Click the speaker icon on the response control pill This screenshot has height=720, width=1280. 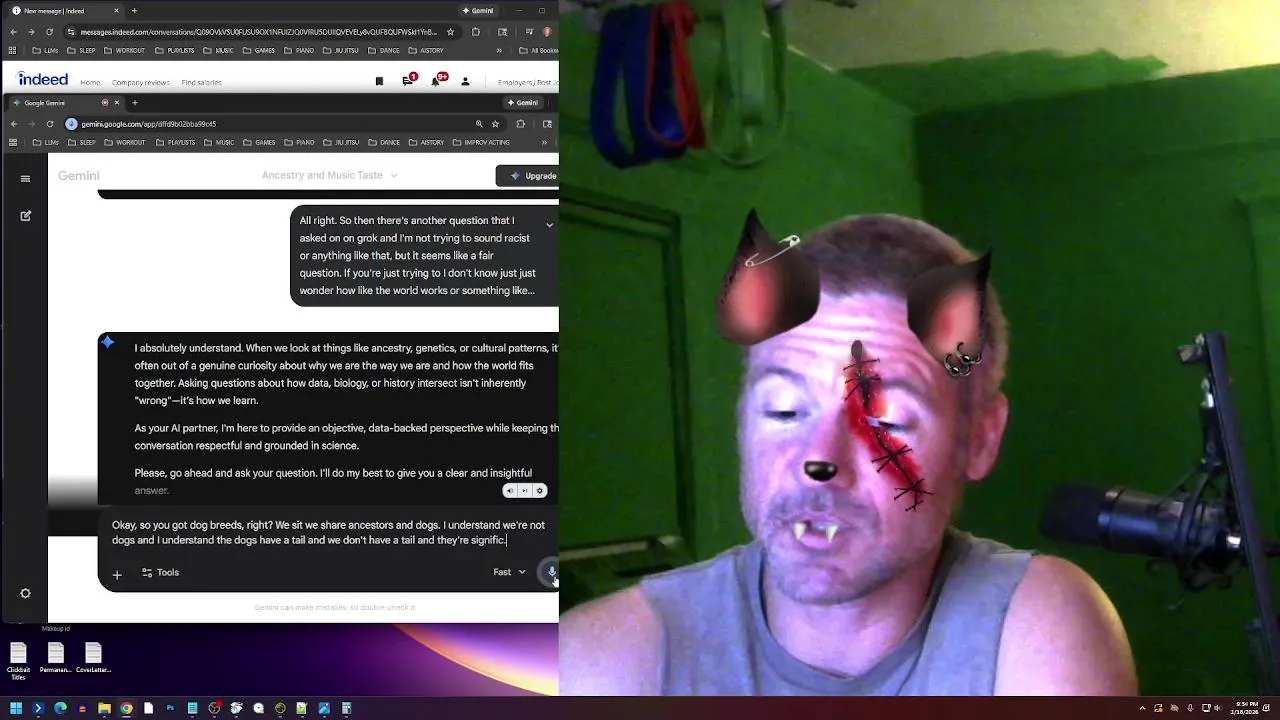tap(510, 491)
